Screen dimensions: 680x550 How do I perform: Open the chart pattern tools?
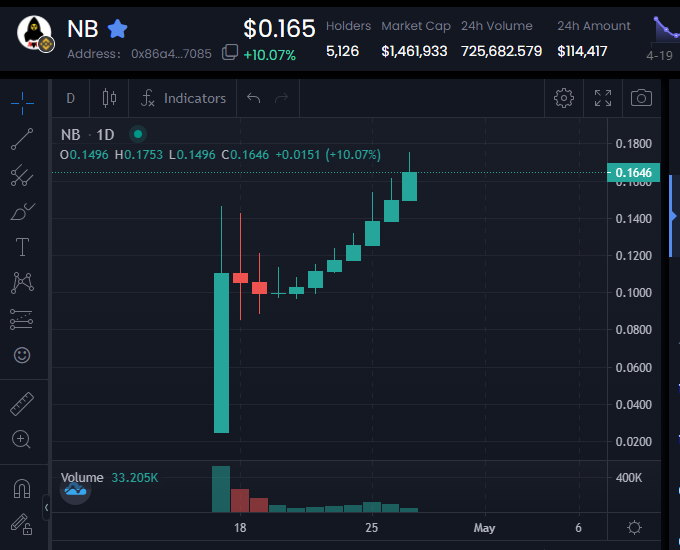coord(22,283)
